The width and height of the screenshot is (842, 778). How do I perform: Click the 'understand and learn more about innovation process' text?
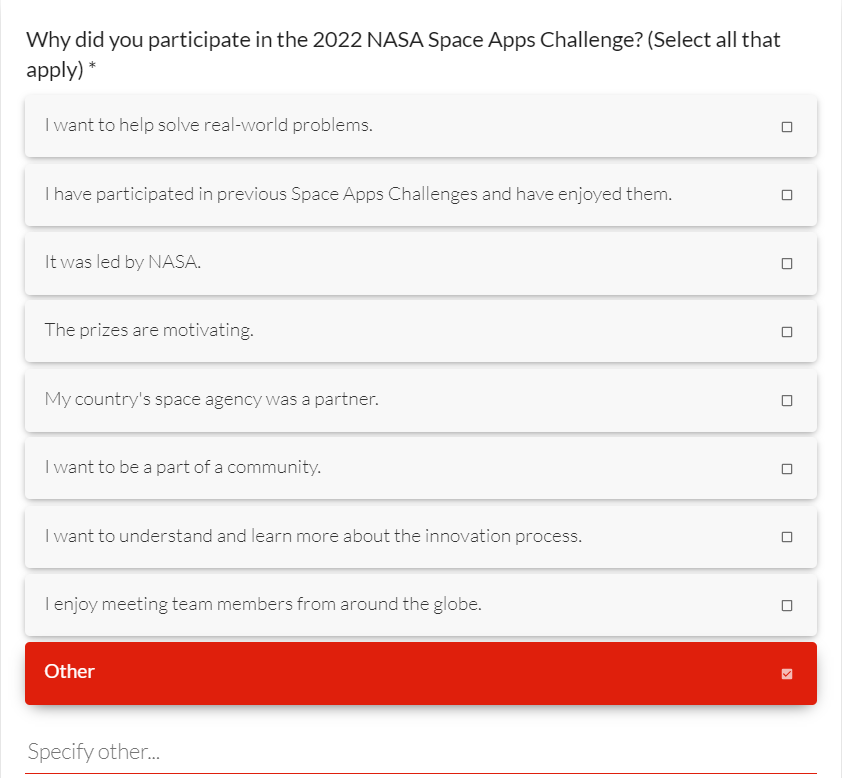pyautogui.click(x=312, y=536)
